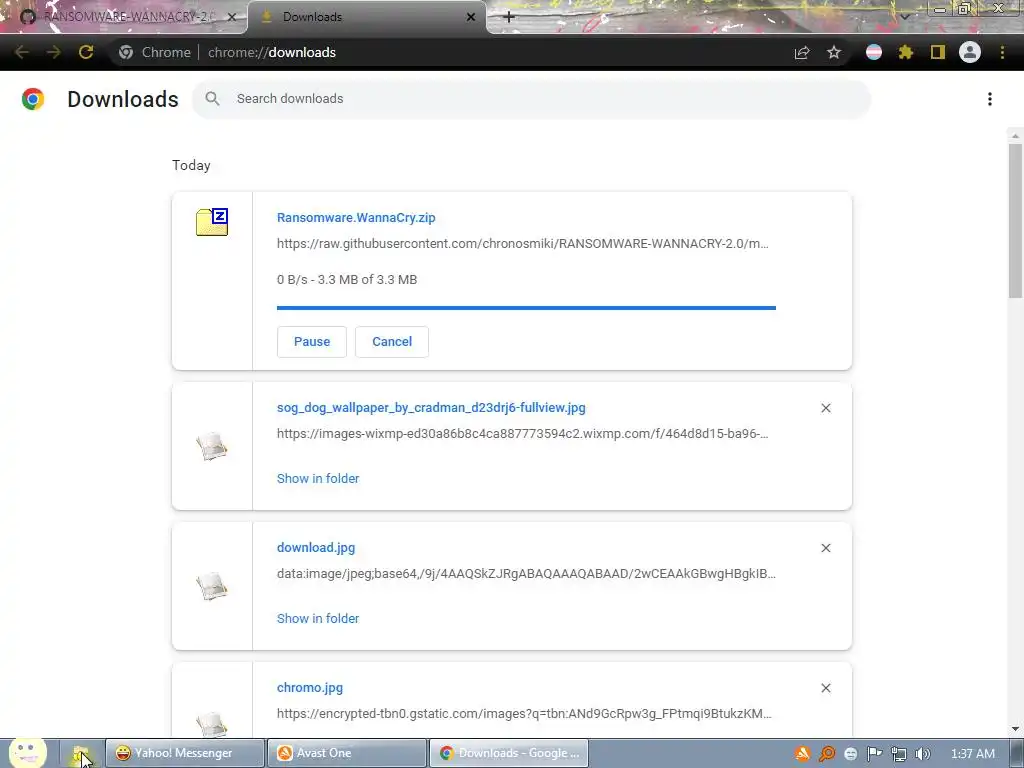
Task: Reload the page with the refresh icon
Action: coord(86,52)
